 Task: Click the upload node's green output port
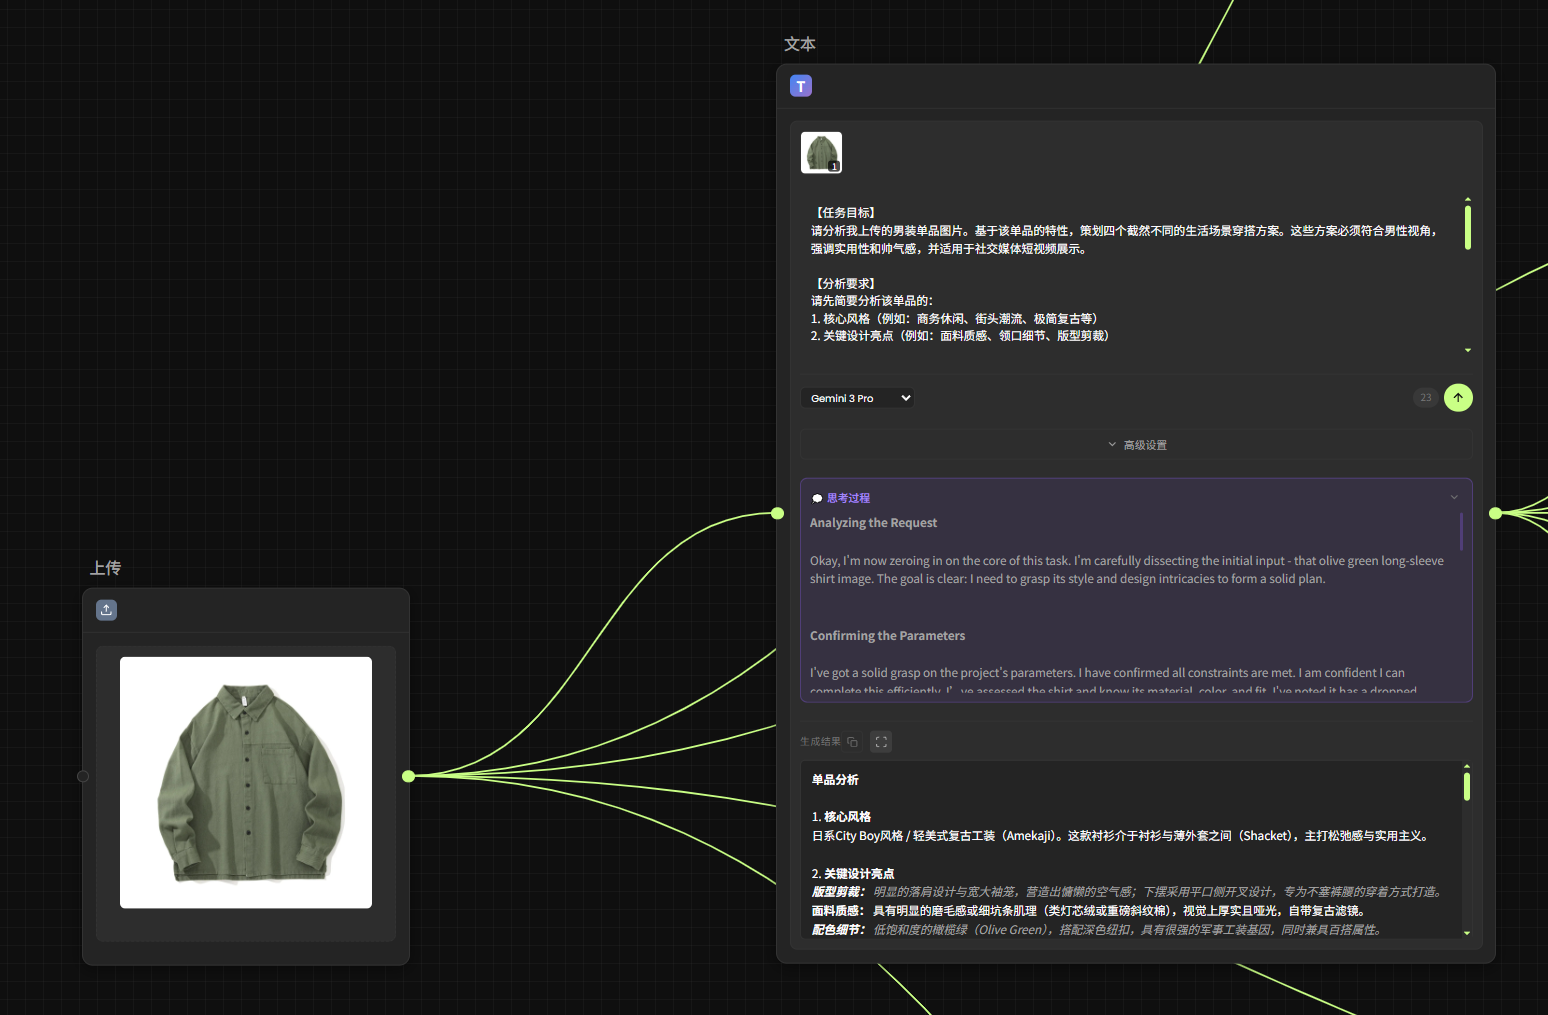pos(408,776)
